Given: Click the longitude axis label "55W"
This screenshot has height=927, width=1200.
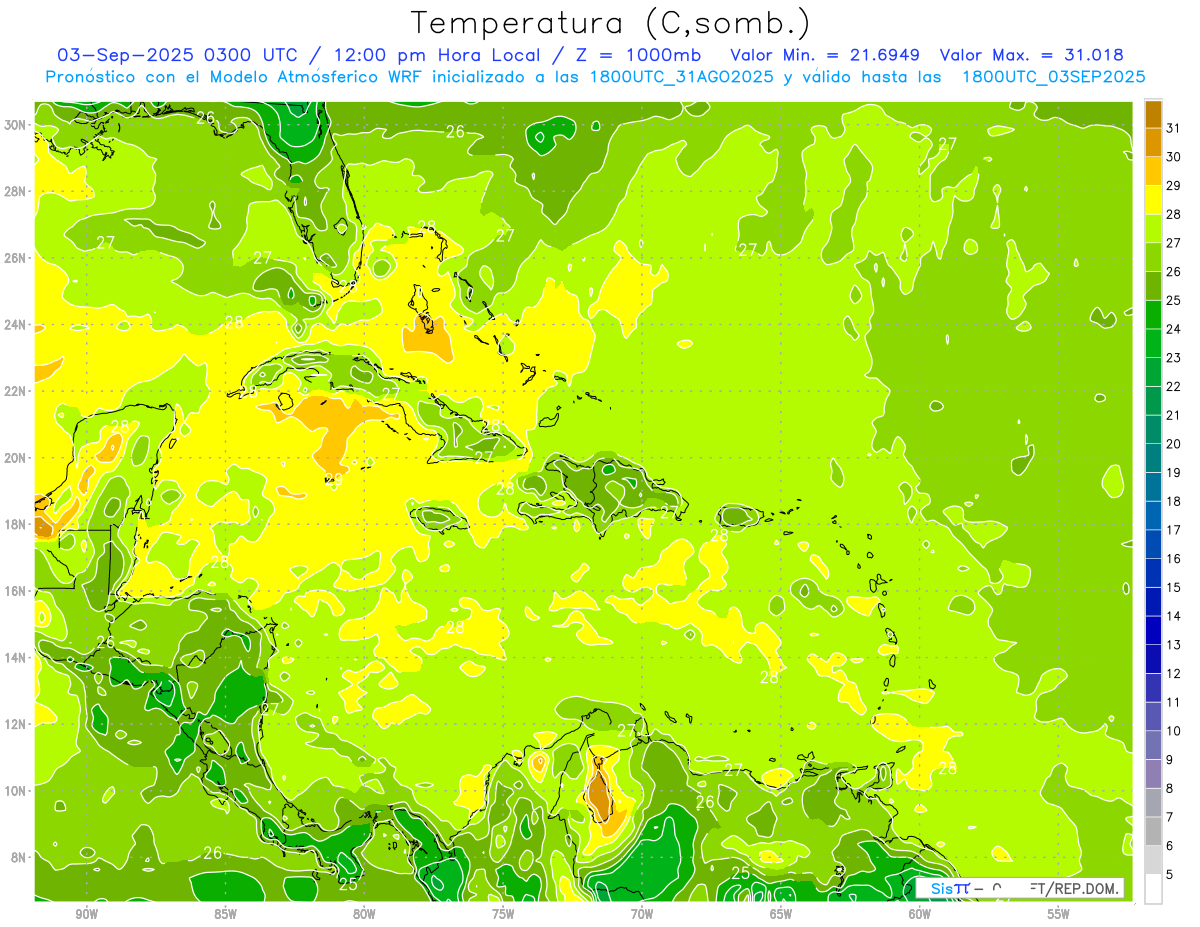Looking at the screenshot, I should pos(1059,914).
